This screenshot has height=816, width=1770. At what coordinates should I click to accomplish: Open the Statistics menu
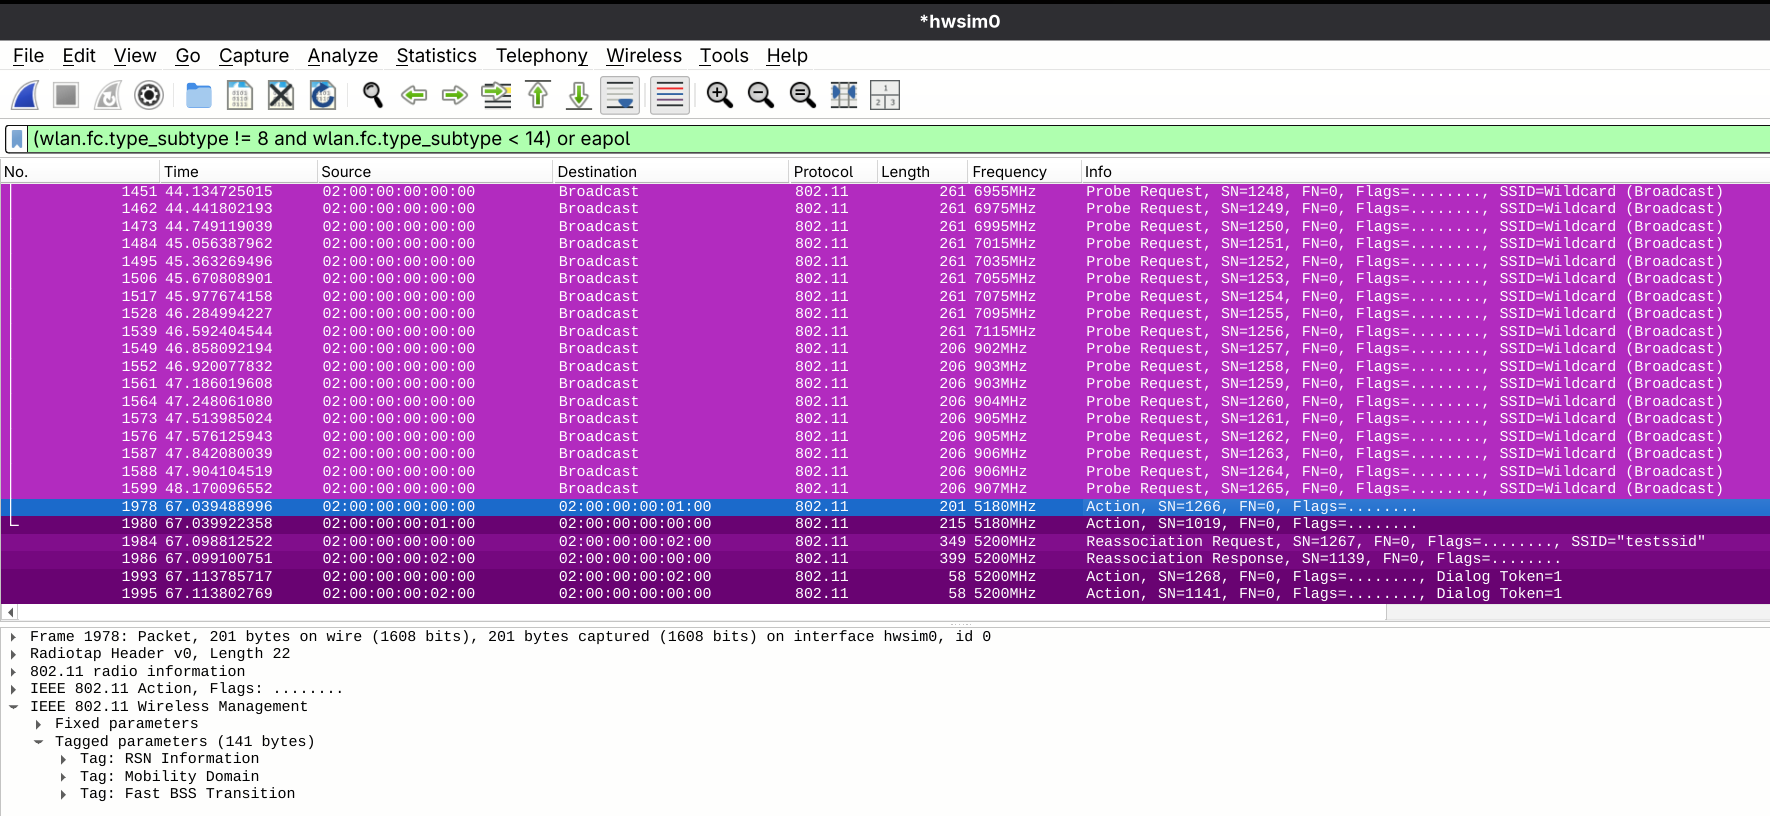[x=436, y=56]
